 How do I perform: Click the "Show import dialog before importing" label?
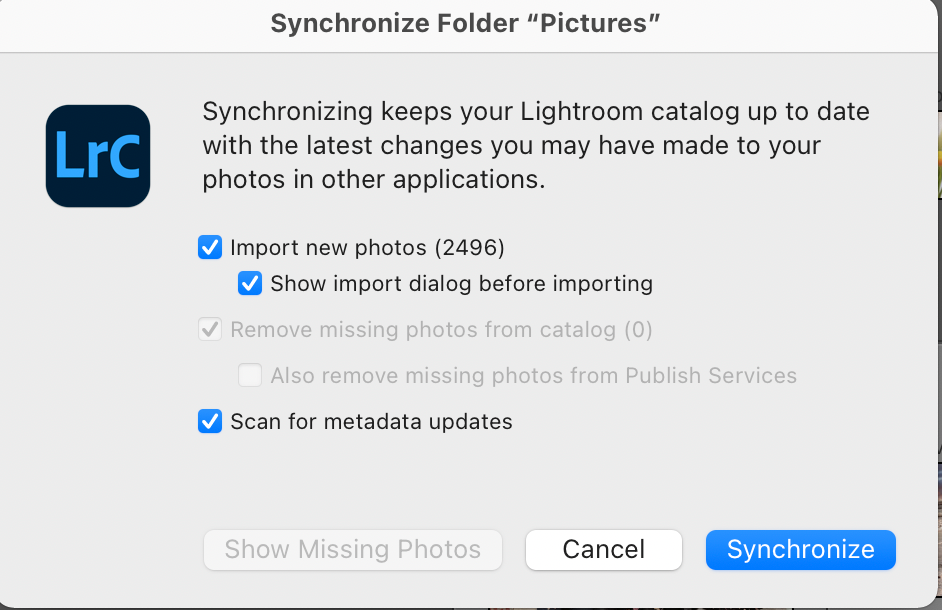click(x=461, y=284)
